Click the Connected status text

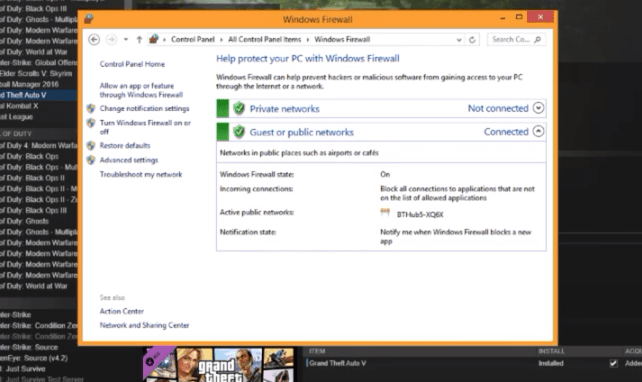pyautogui.click(x=506, y=132)
